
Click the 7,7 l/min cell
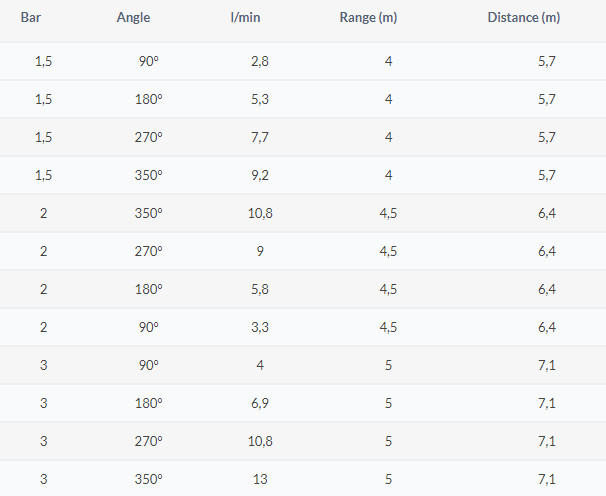(x=260, y=137)
